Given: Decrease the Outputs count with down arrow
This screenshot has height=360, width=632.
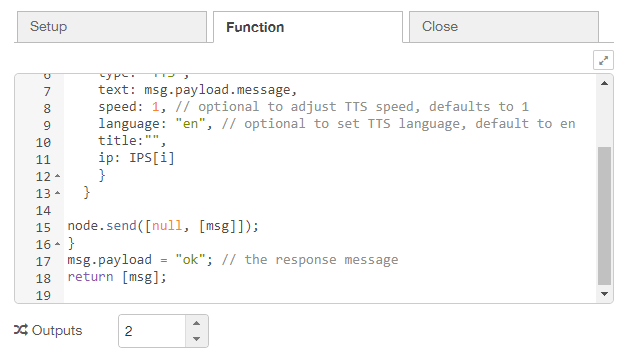Looking at the screenshot, I should (x=196, y=339).
